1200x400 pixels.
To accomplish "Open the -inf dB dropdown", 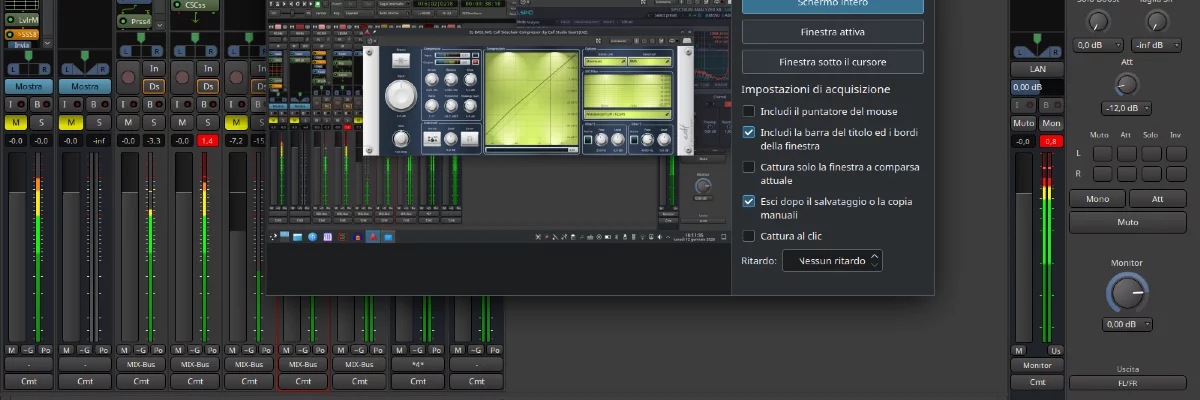I will 1159,45.
